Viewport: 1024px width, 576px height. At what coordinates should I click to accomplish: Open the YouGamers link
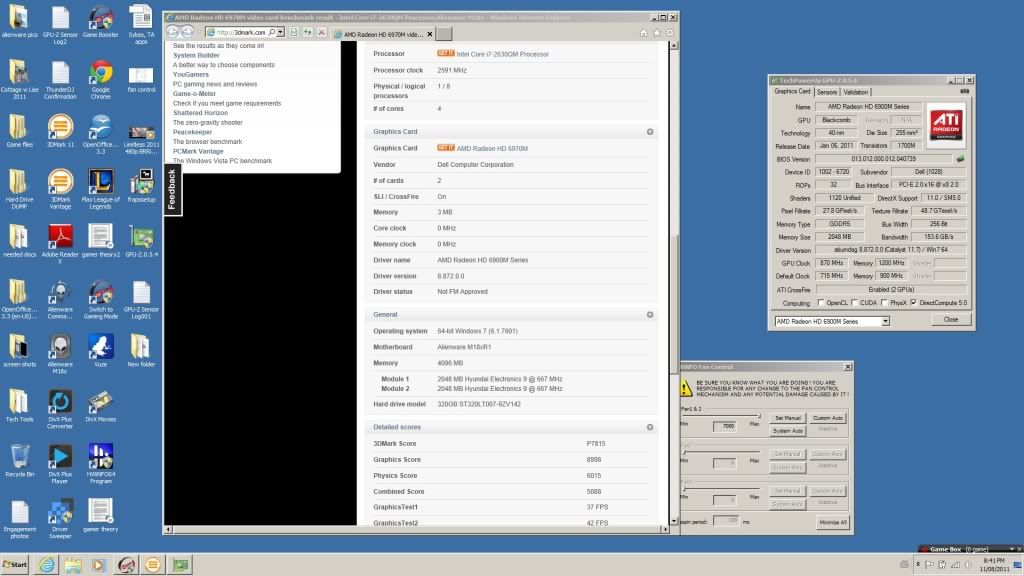[x=191, y=74]
